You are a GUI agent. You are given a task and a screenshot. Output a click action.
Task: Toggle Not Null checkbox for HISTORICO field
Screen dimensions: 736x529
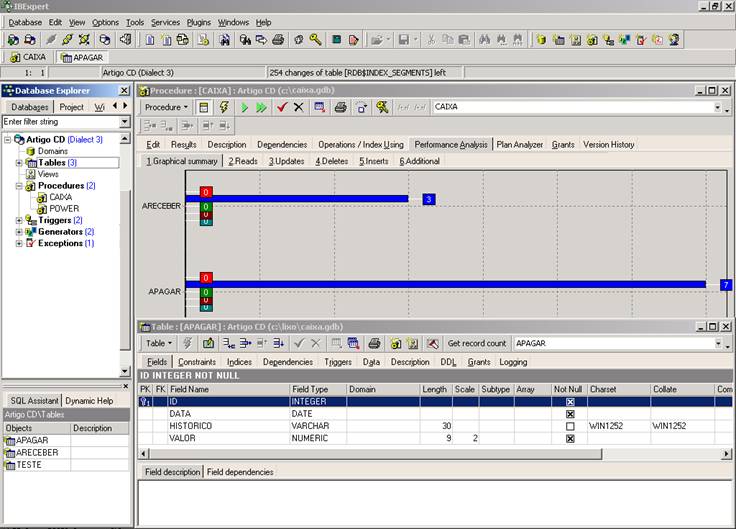pos(570,426)
